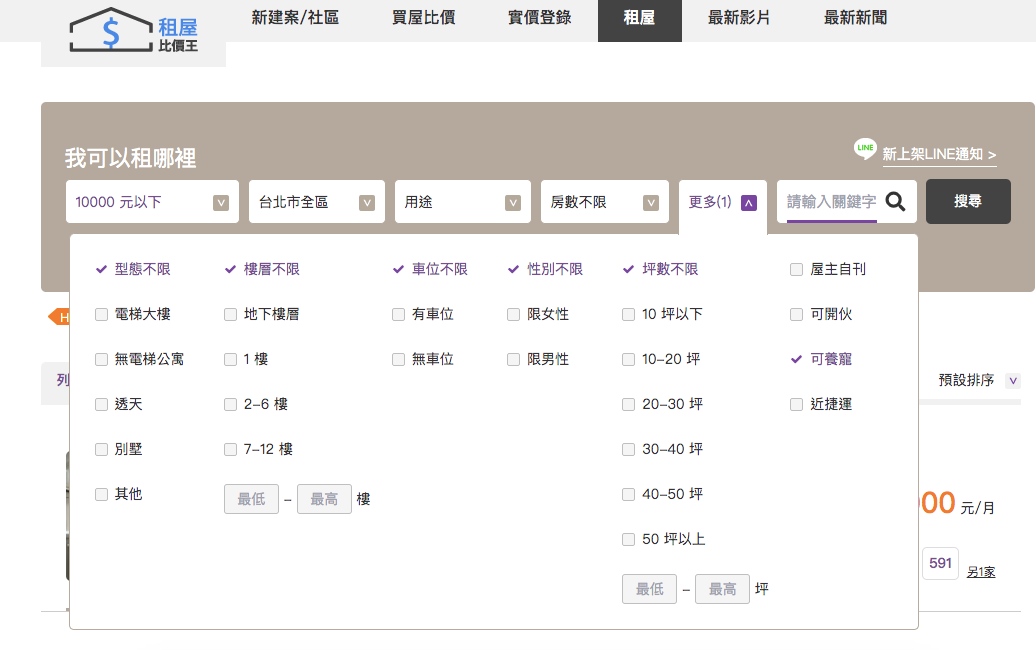Uncheck the 可養寵 filter
The image size is (1036, 650).
pos(796,359)
